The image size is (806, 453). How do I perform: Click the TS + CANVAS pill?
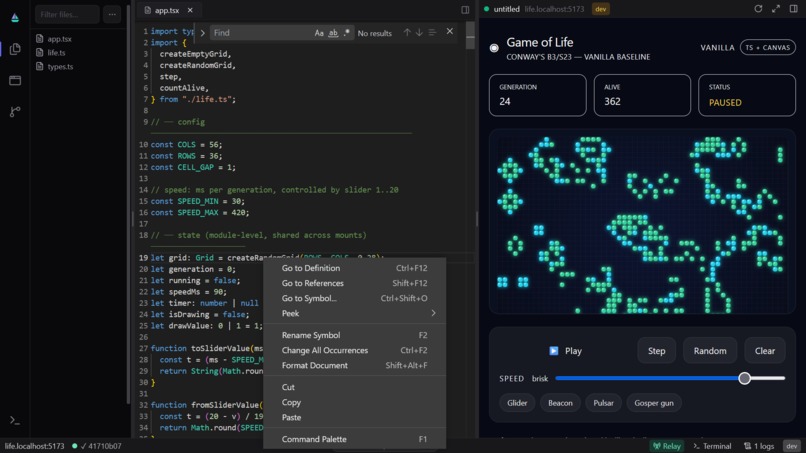[x=767, y=47]
